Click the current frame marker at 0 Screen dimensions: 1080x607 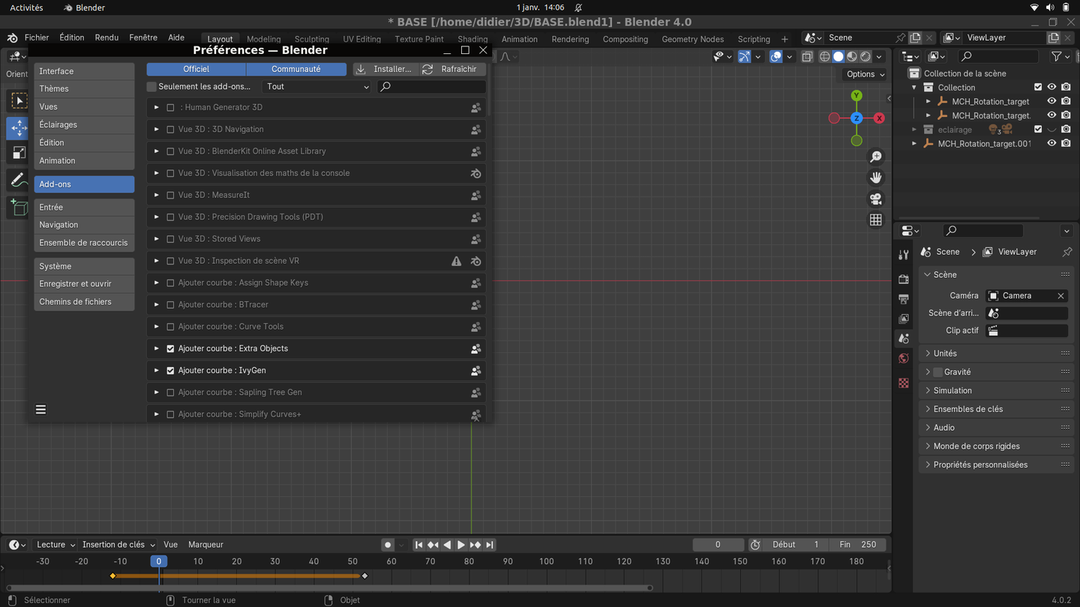(x=158, y=561)
